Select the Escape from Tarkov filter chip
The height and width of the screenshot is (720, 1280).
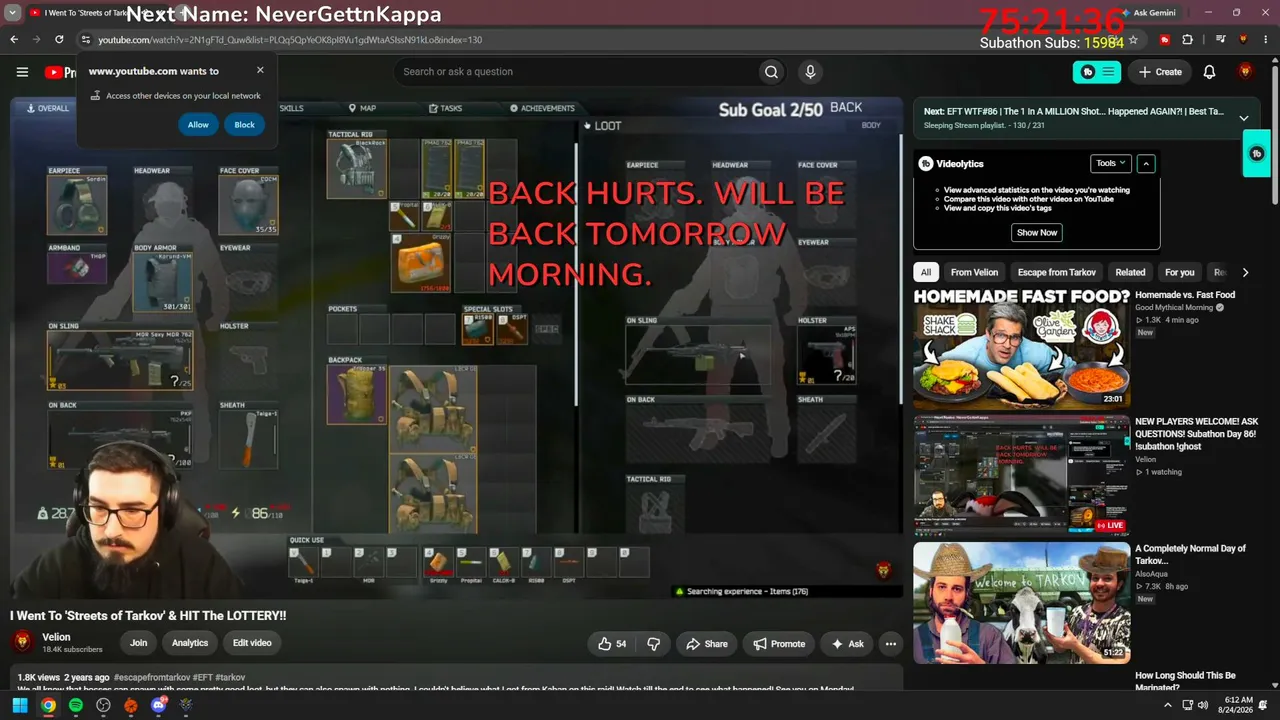tap(1056, 272)
